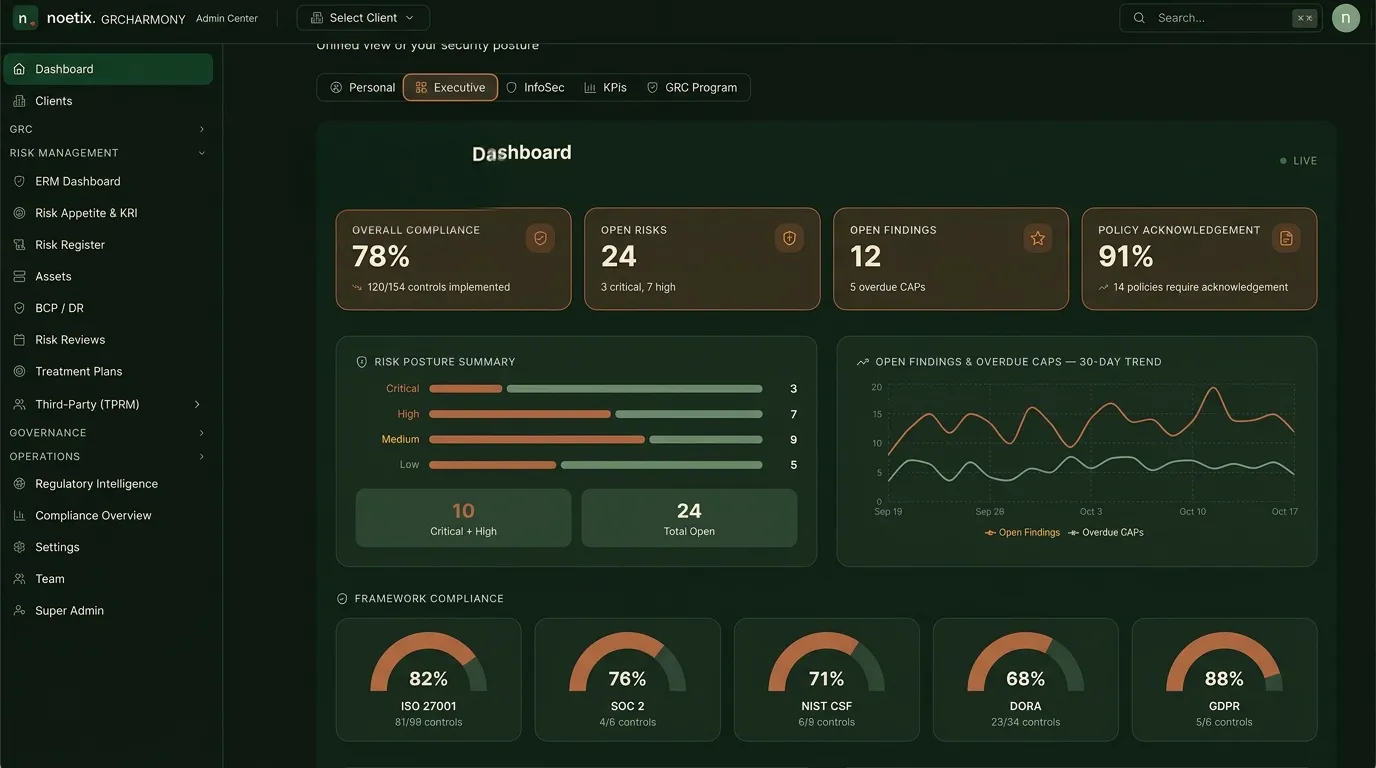The width and height of the screenshot is (1376, 768).
Task: Click the 24 Total Open tile
Action: (689, 518)
